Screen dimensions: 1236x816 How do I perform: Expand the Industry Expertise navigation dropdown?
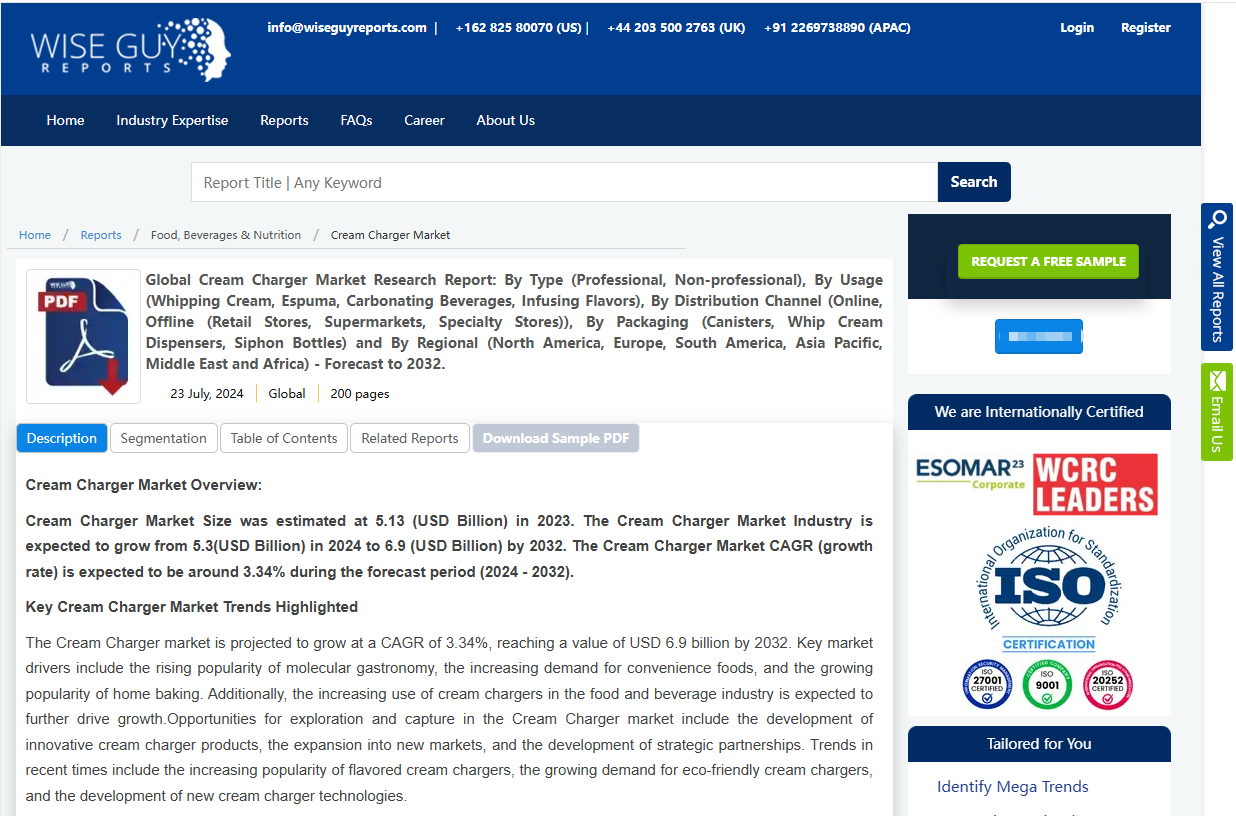click(x=171, y=120)
